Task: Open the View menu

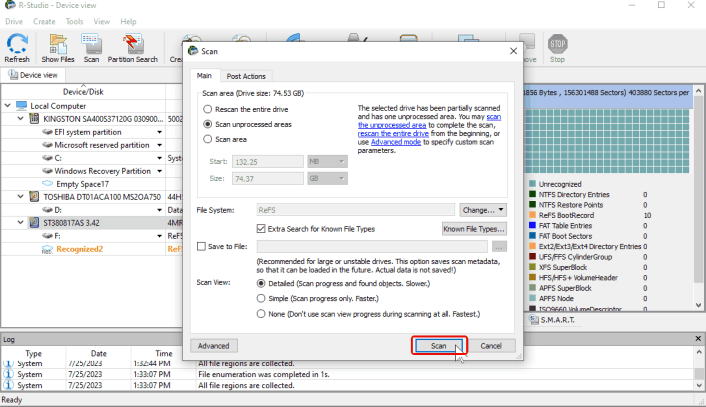Action: [101, 22]
